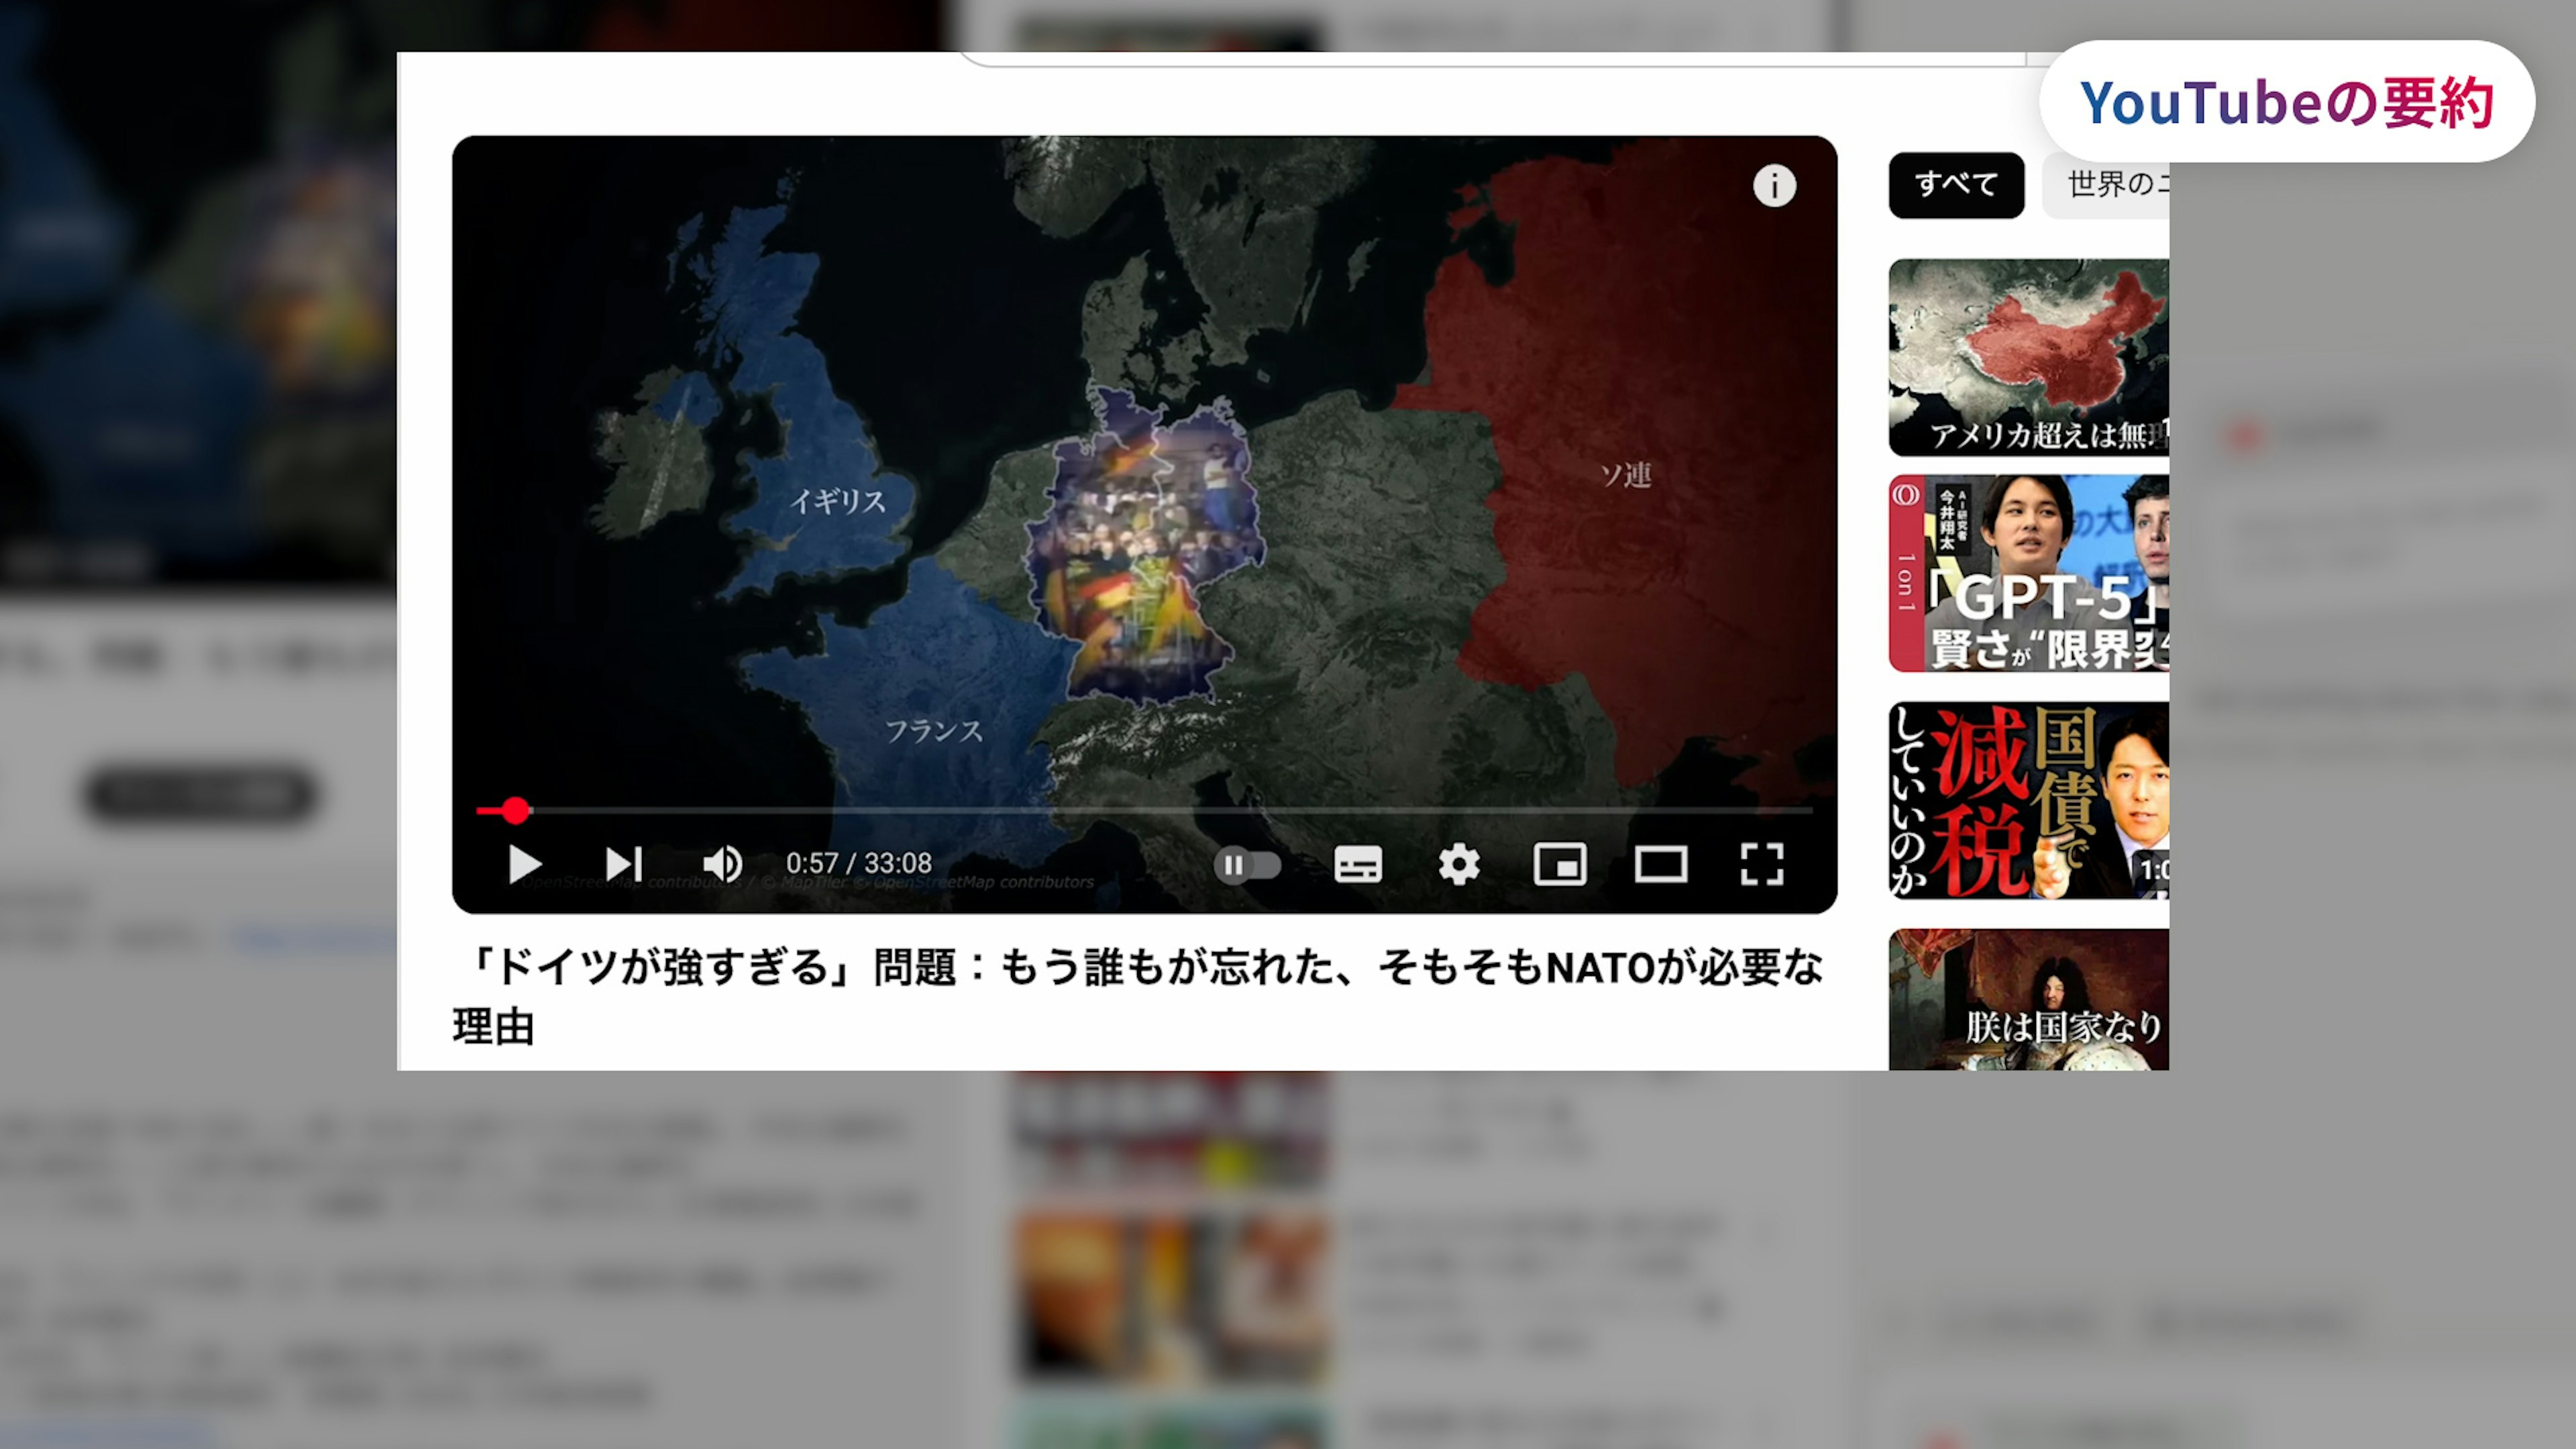Image resolution: width=2576 pixels, height=1449 pixels.
Task: Mute audio via the speaker icon
Action: 722,864
